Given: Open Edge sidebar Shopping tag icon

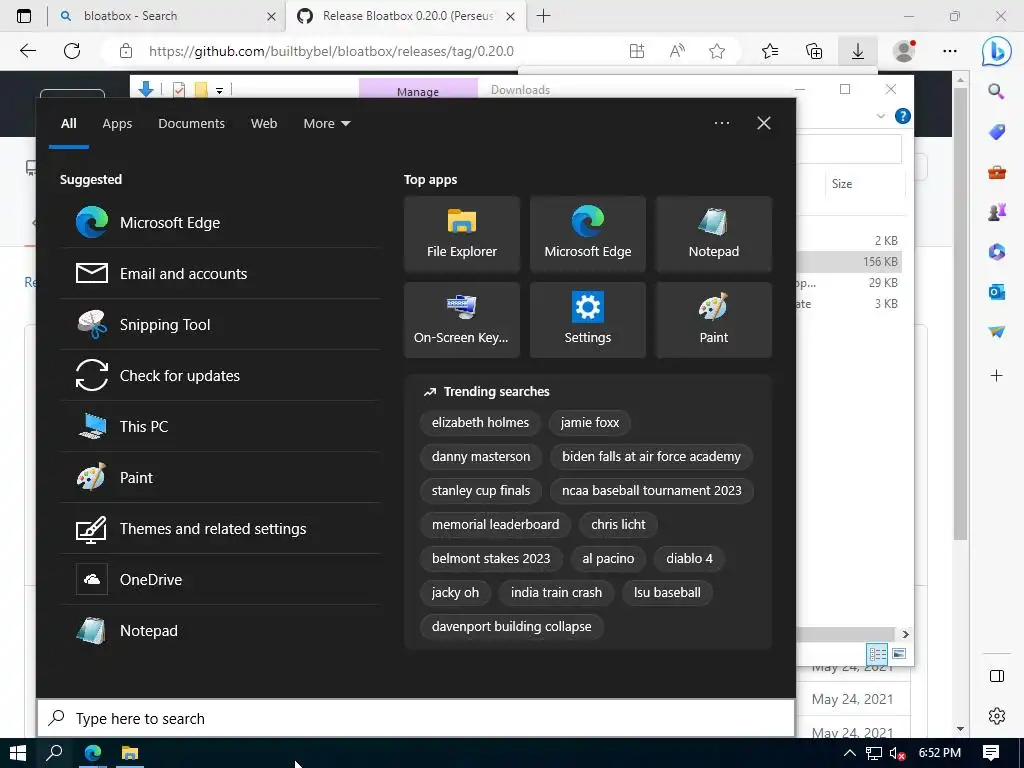Looking at the screenshot, I should coord(996,132).
